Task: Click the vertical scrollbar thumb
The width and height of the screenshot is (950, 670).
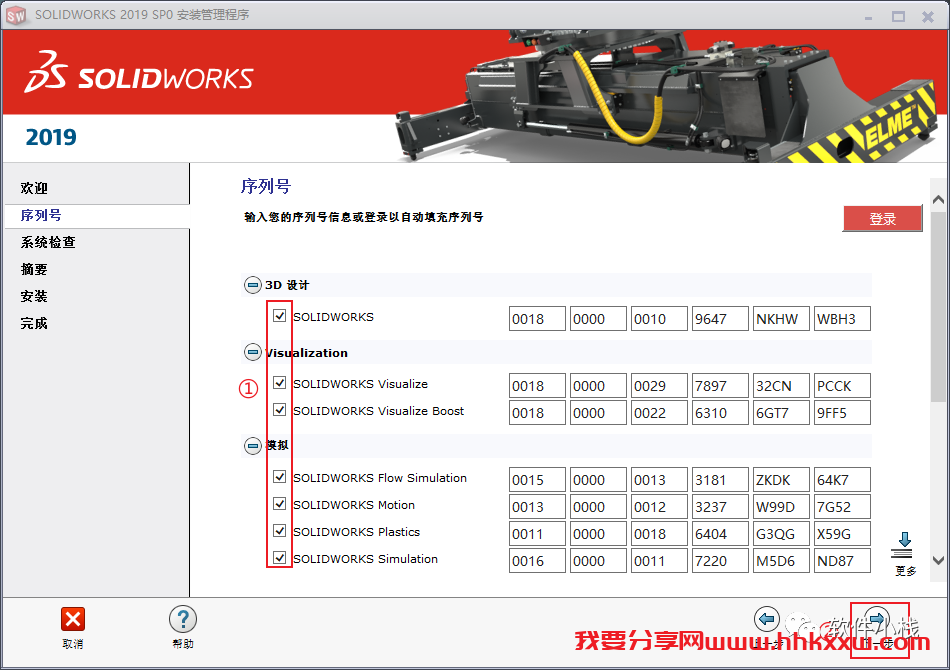Action: [x=938, y=306]
